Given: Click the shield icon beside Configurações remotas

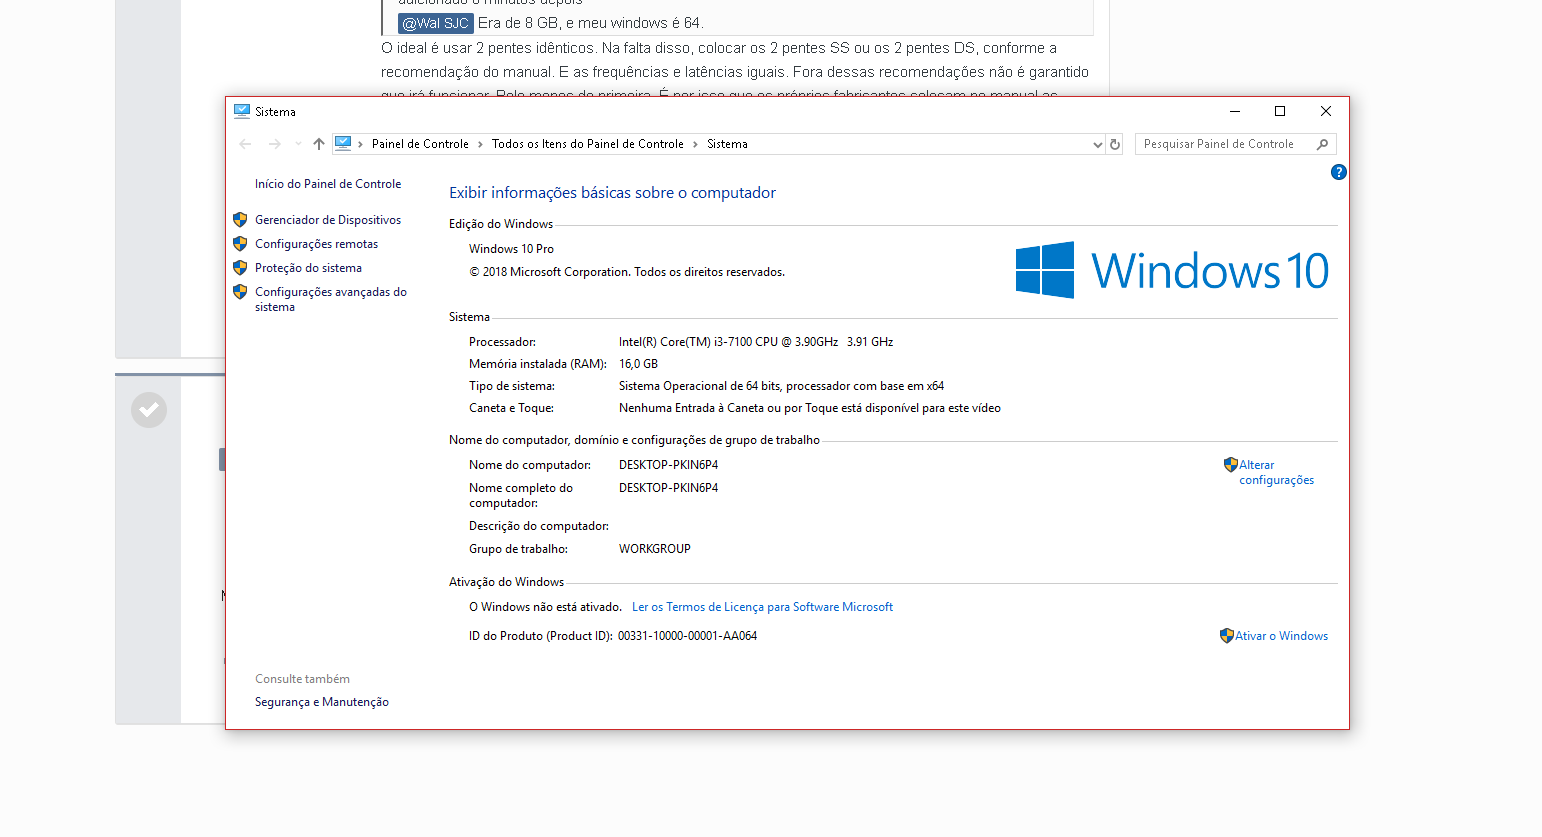Looking at the screenshot, I should [x=240, y=244].
